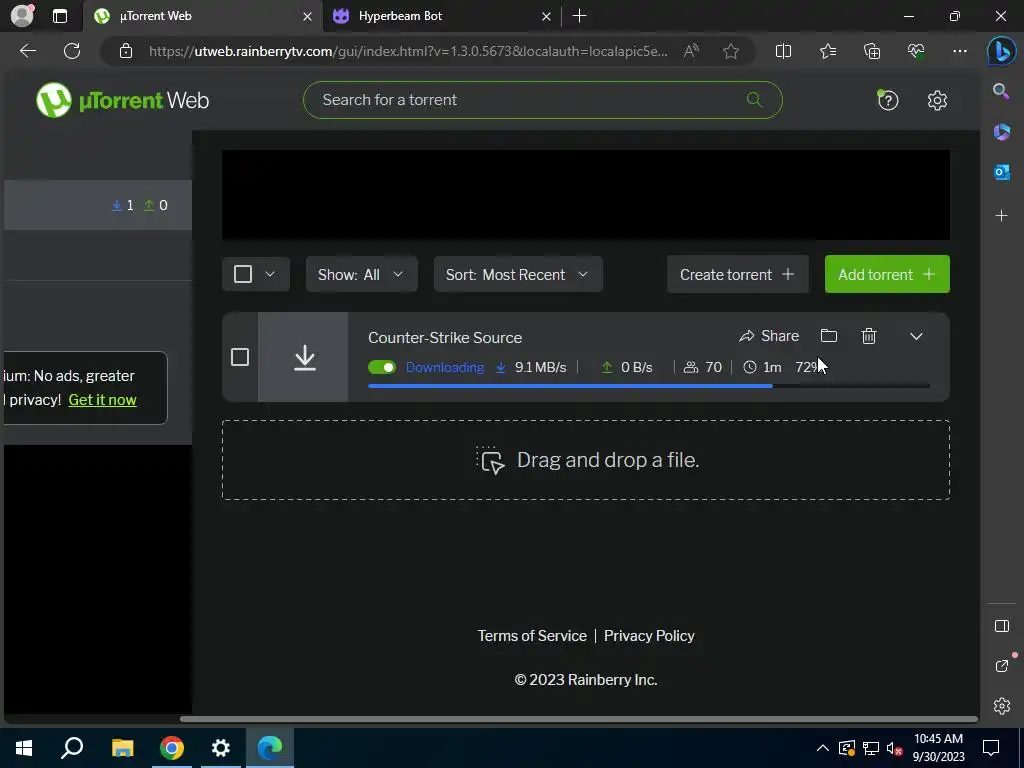The height and width of the screenshot is (768, 1024).
Task: Check the Counter-Strike Source torrent checkbox
Action: pos(240,357)
